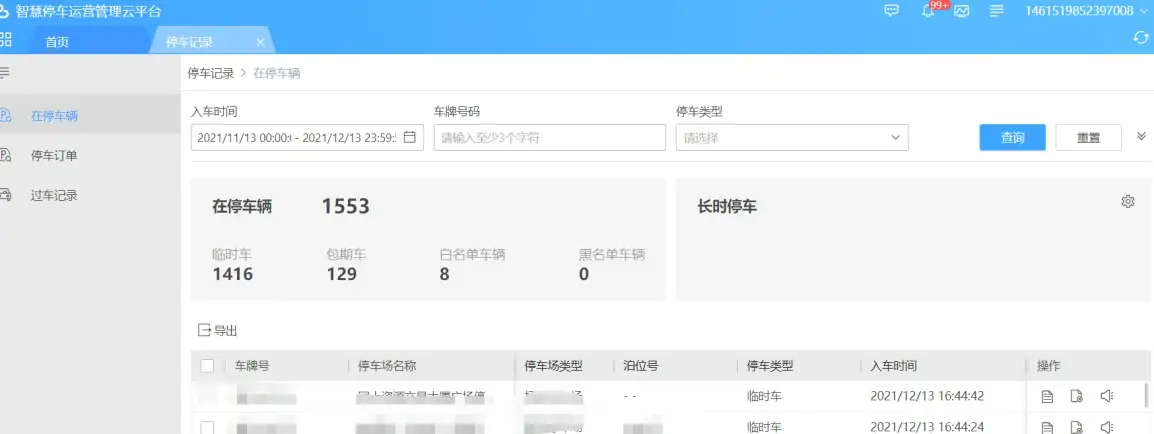Open the chart monitor icon in header
This screenshot has width=1154, height=434.
click(962, 11)
